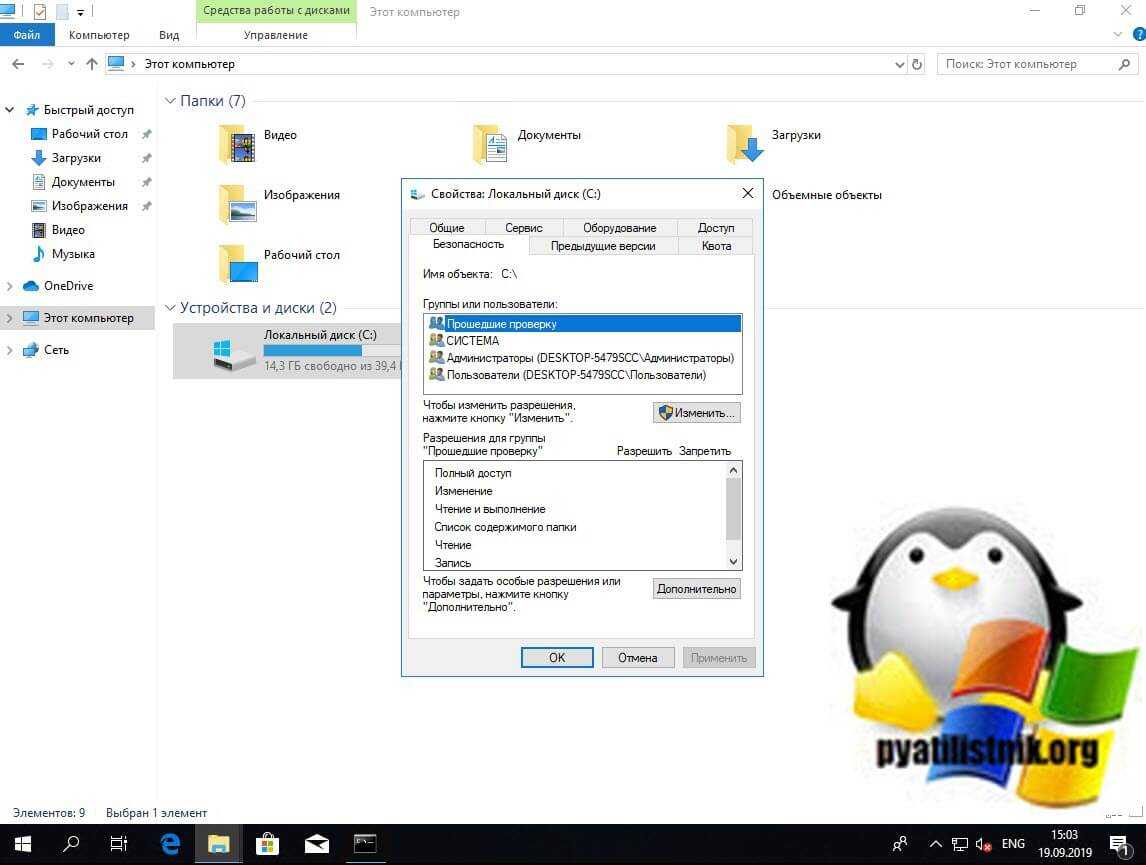Open the Загрузки folder icon
Image resolution: width=1146 pixels, height=865 pixels.
[x=745, y=143]
